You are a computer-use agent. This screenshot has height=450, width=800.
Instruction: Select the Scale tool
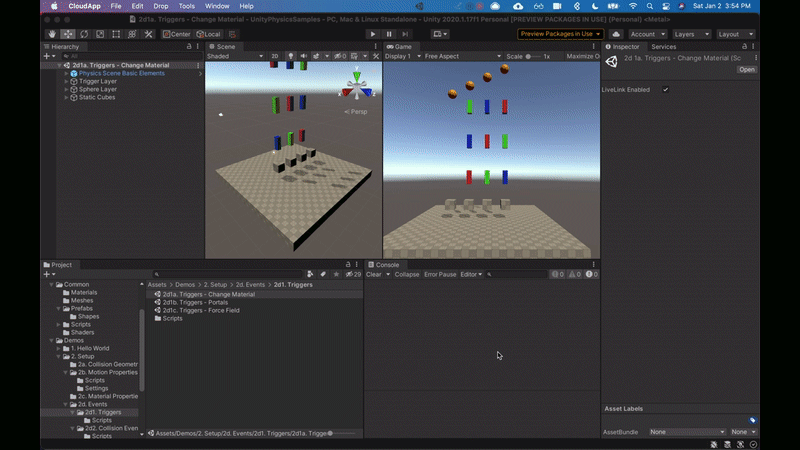click(x=100, y=34)
